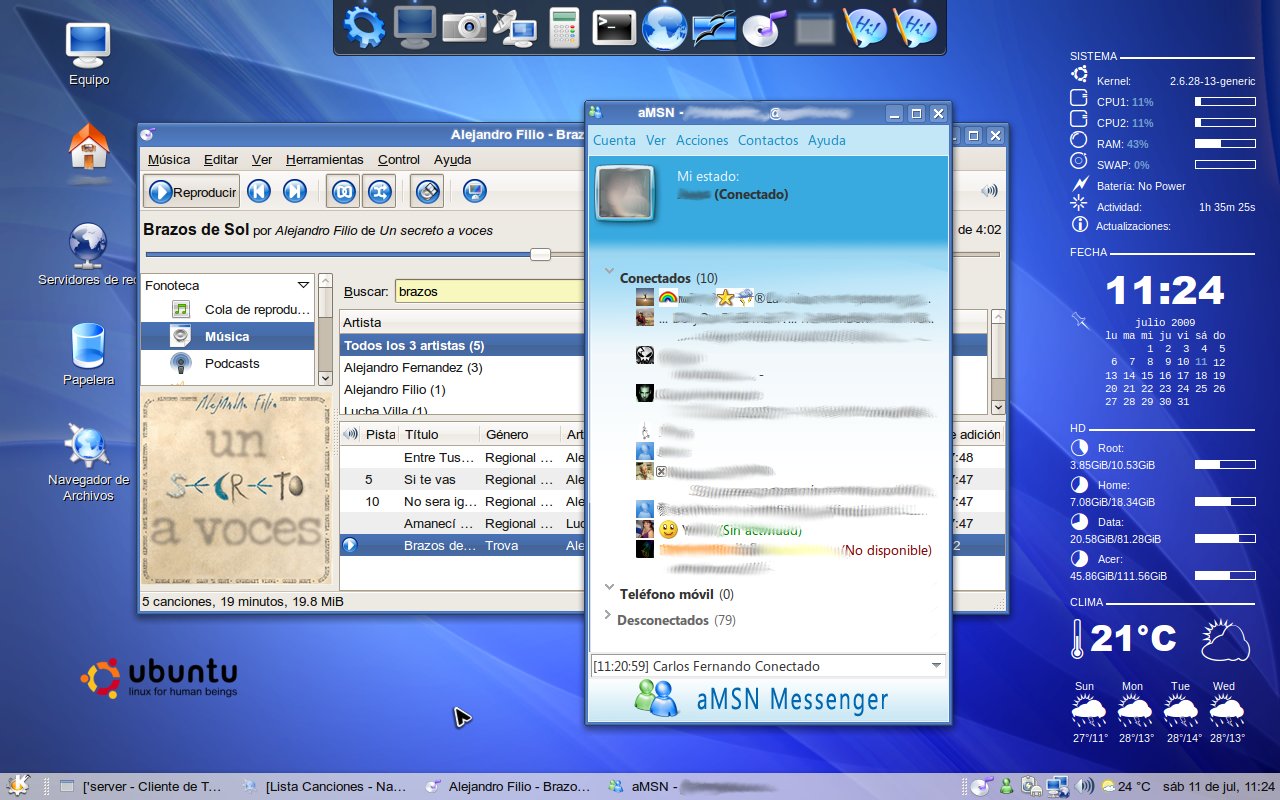Open the home folder desktop icon
This screenshot has width=1280, height=800.
tap(88, 147)
